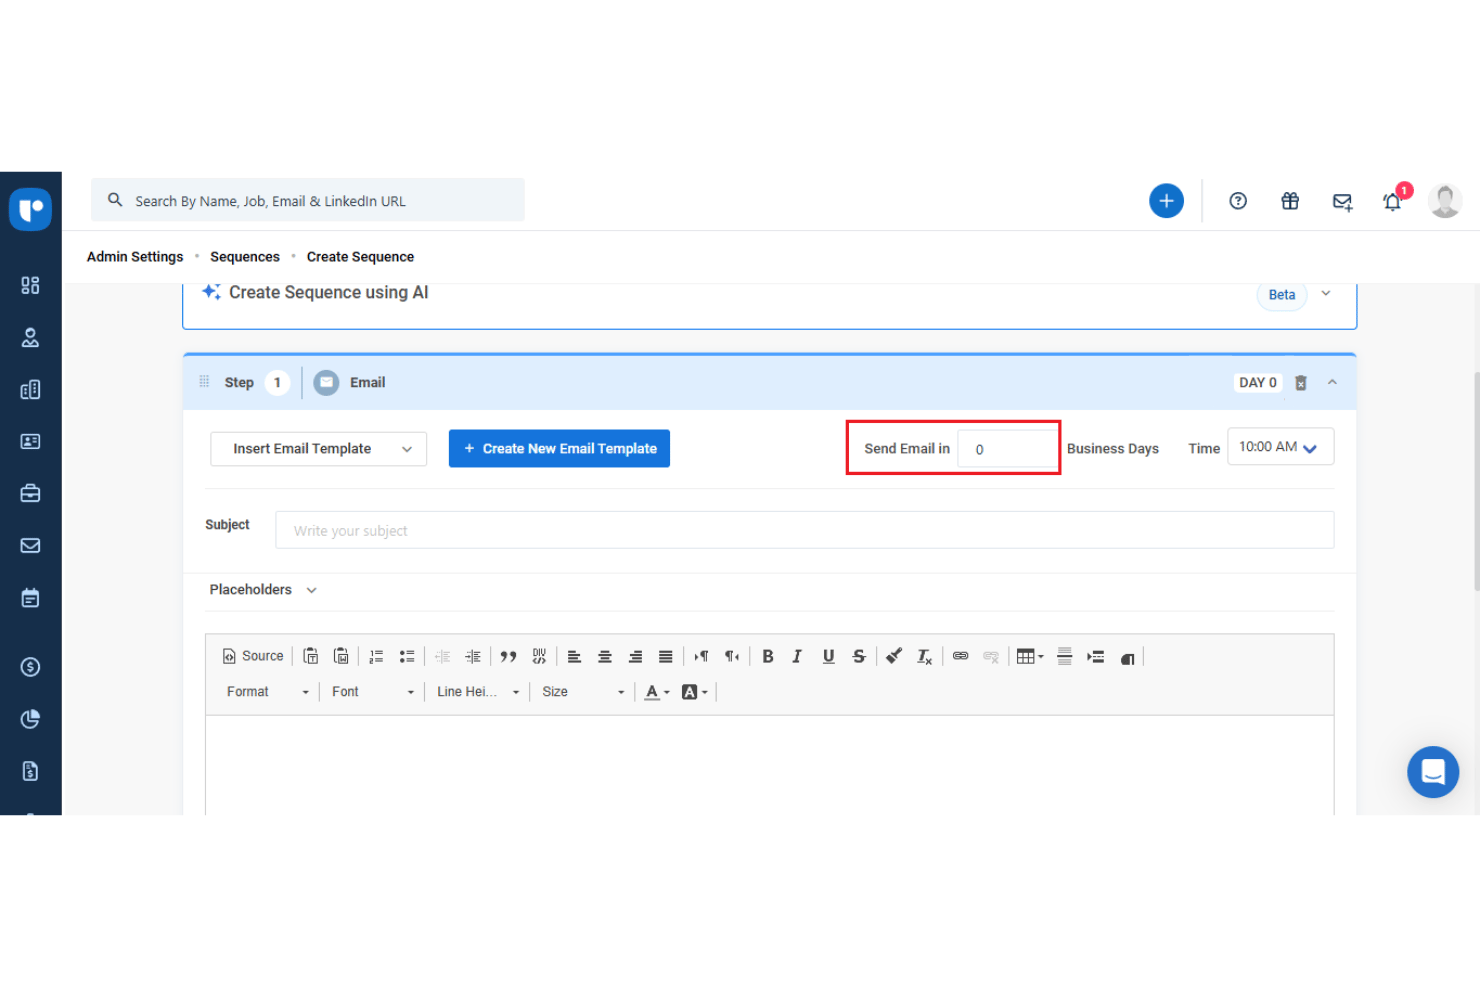Viewport: 1480px width, 987px height.
Task: Open the notifications bell
Action: tap(1393, 202)
